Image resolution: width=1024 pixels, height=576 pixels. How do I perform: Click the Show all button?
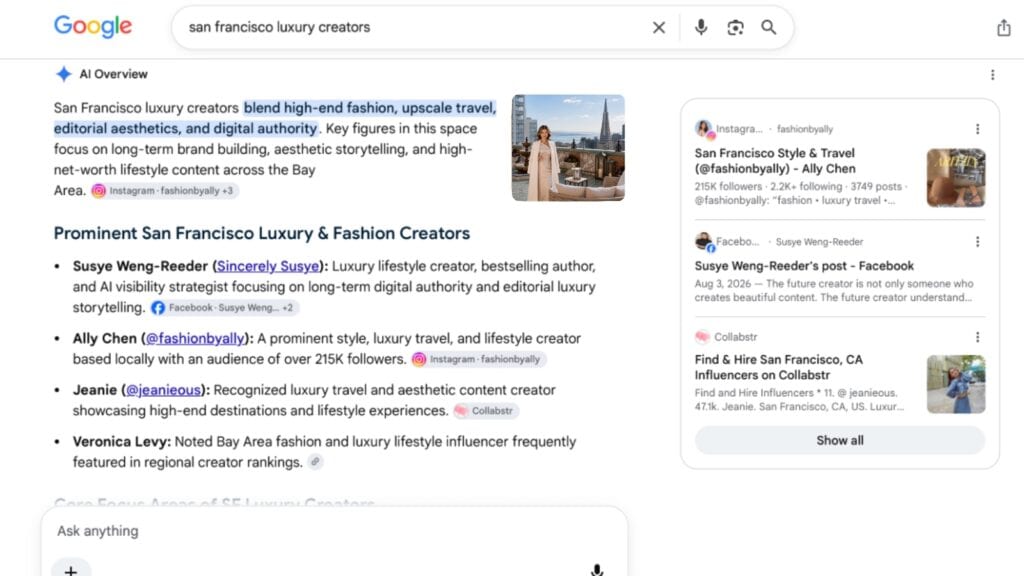[840, 440]
